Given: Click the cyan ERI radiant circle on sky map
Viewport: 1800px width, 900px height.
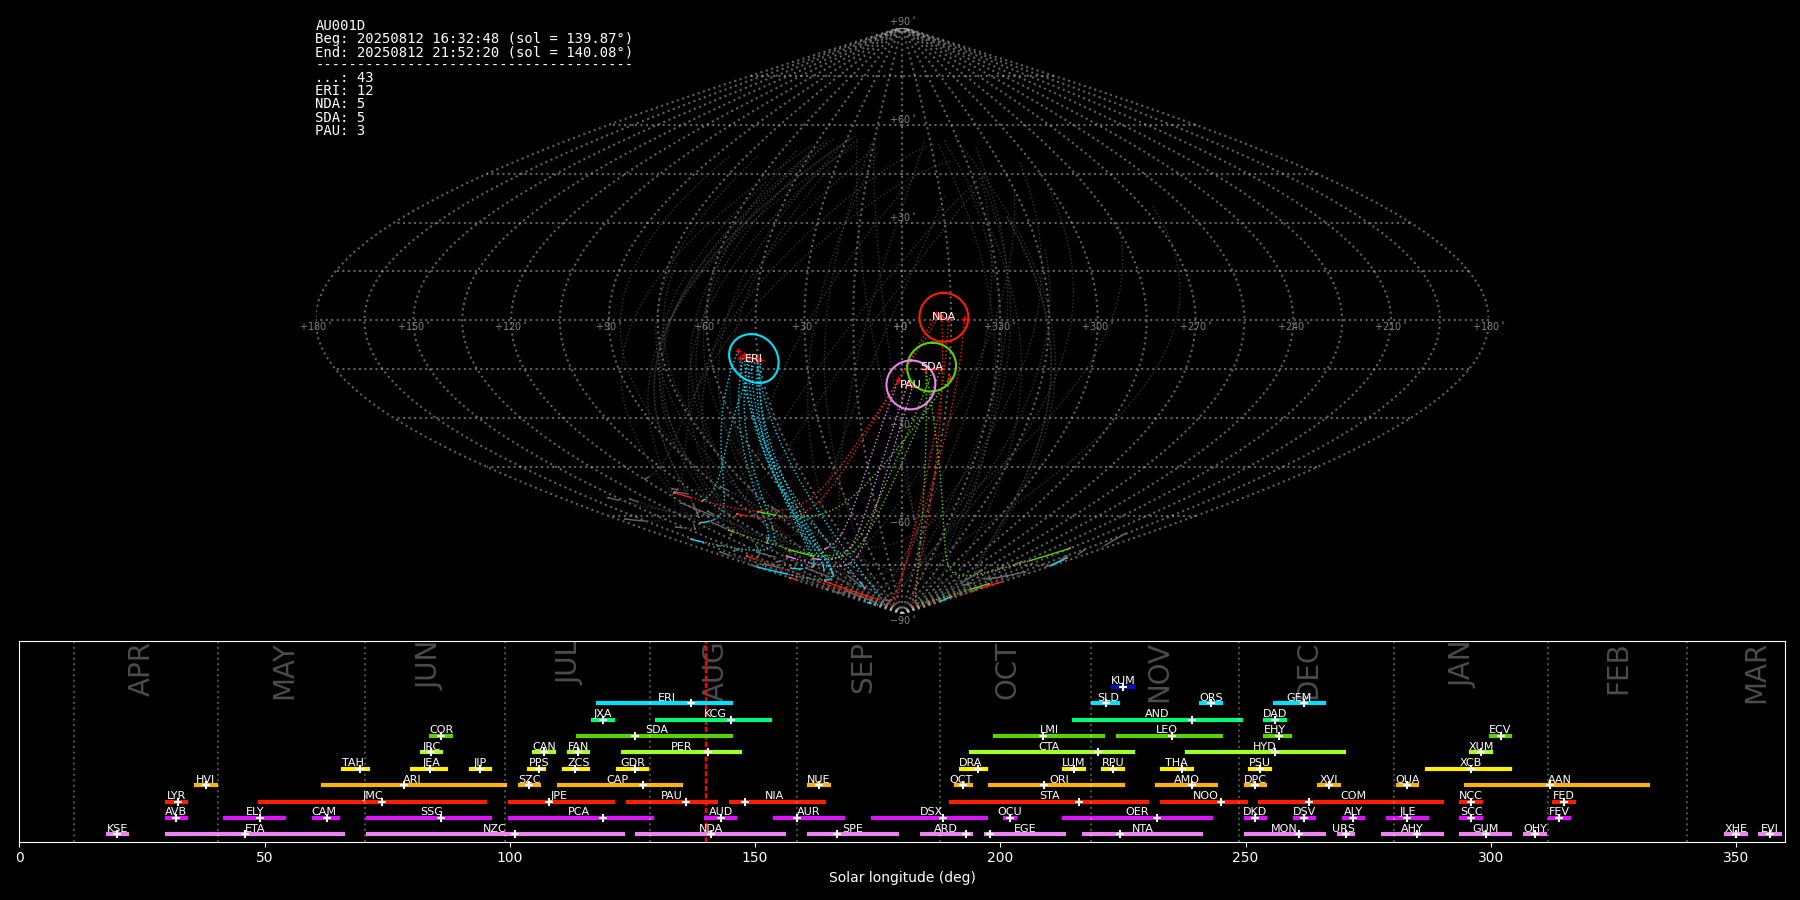Looking at the screenshot, I should 754,359.
